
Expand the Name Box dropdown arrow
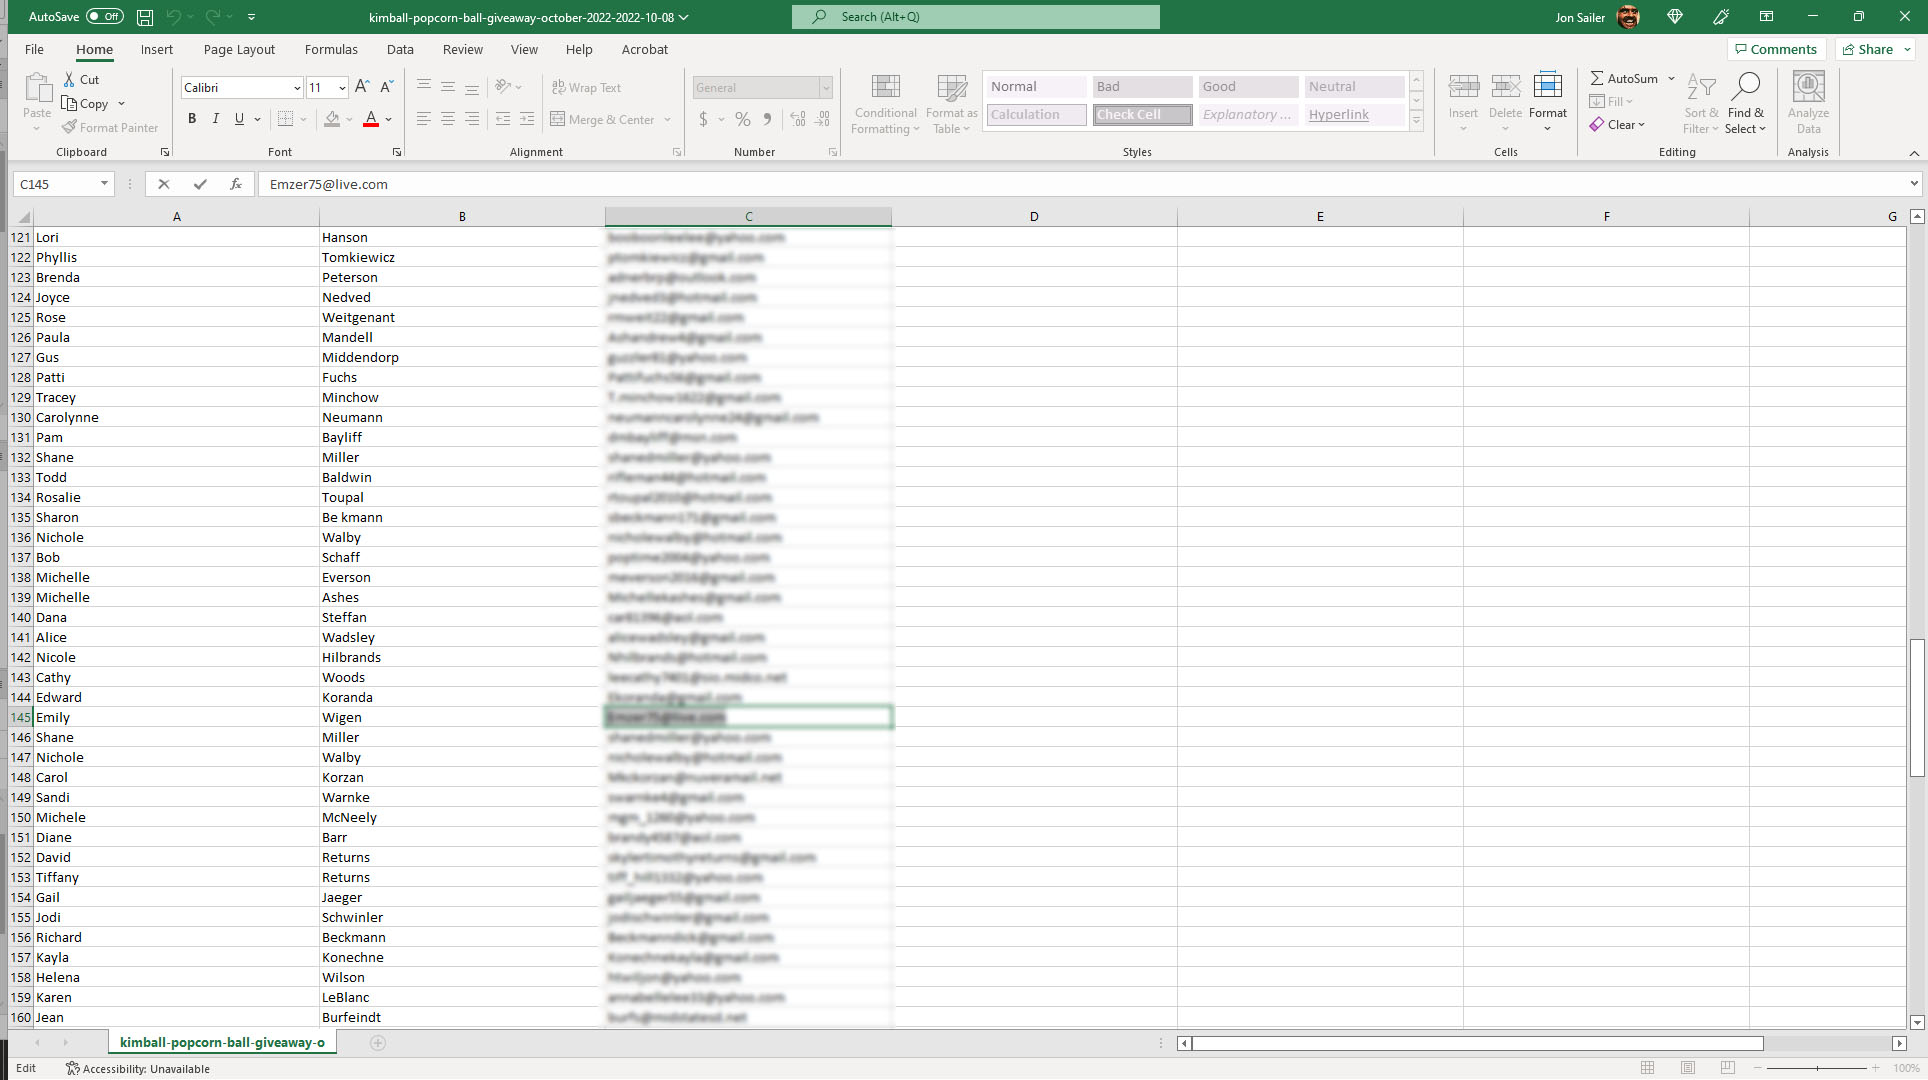coord(104,184)
